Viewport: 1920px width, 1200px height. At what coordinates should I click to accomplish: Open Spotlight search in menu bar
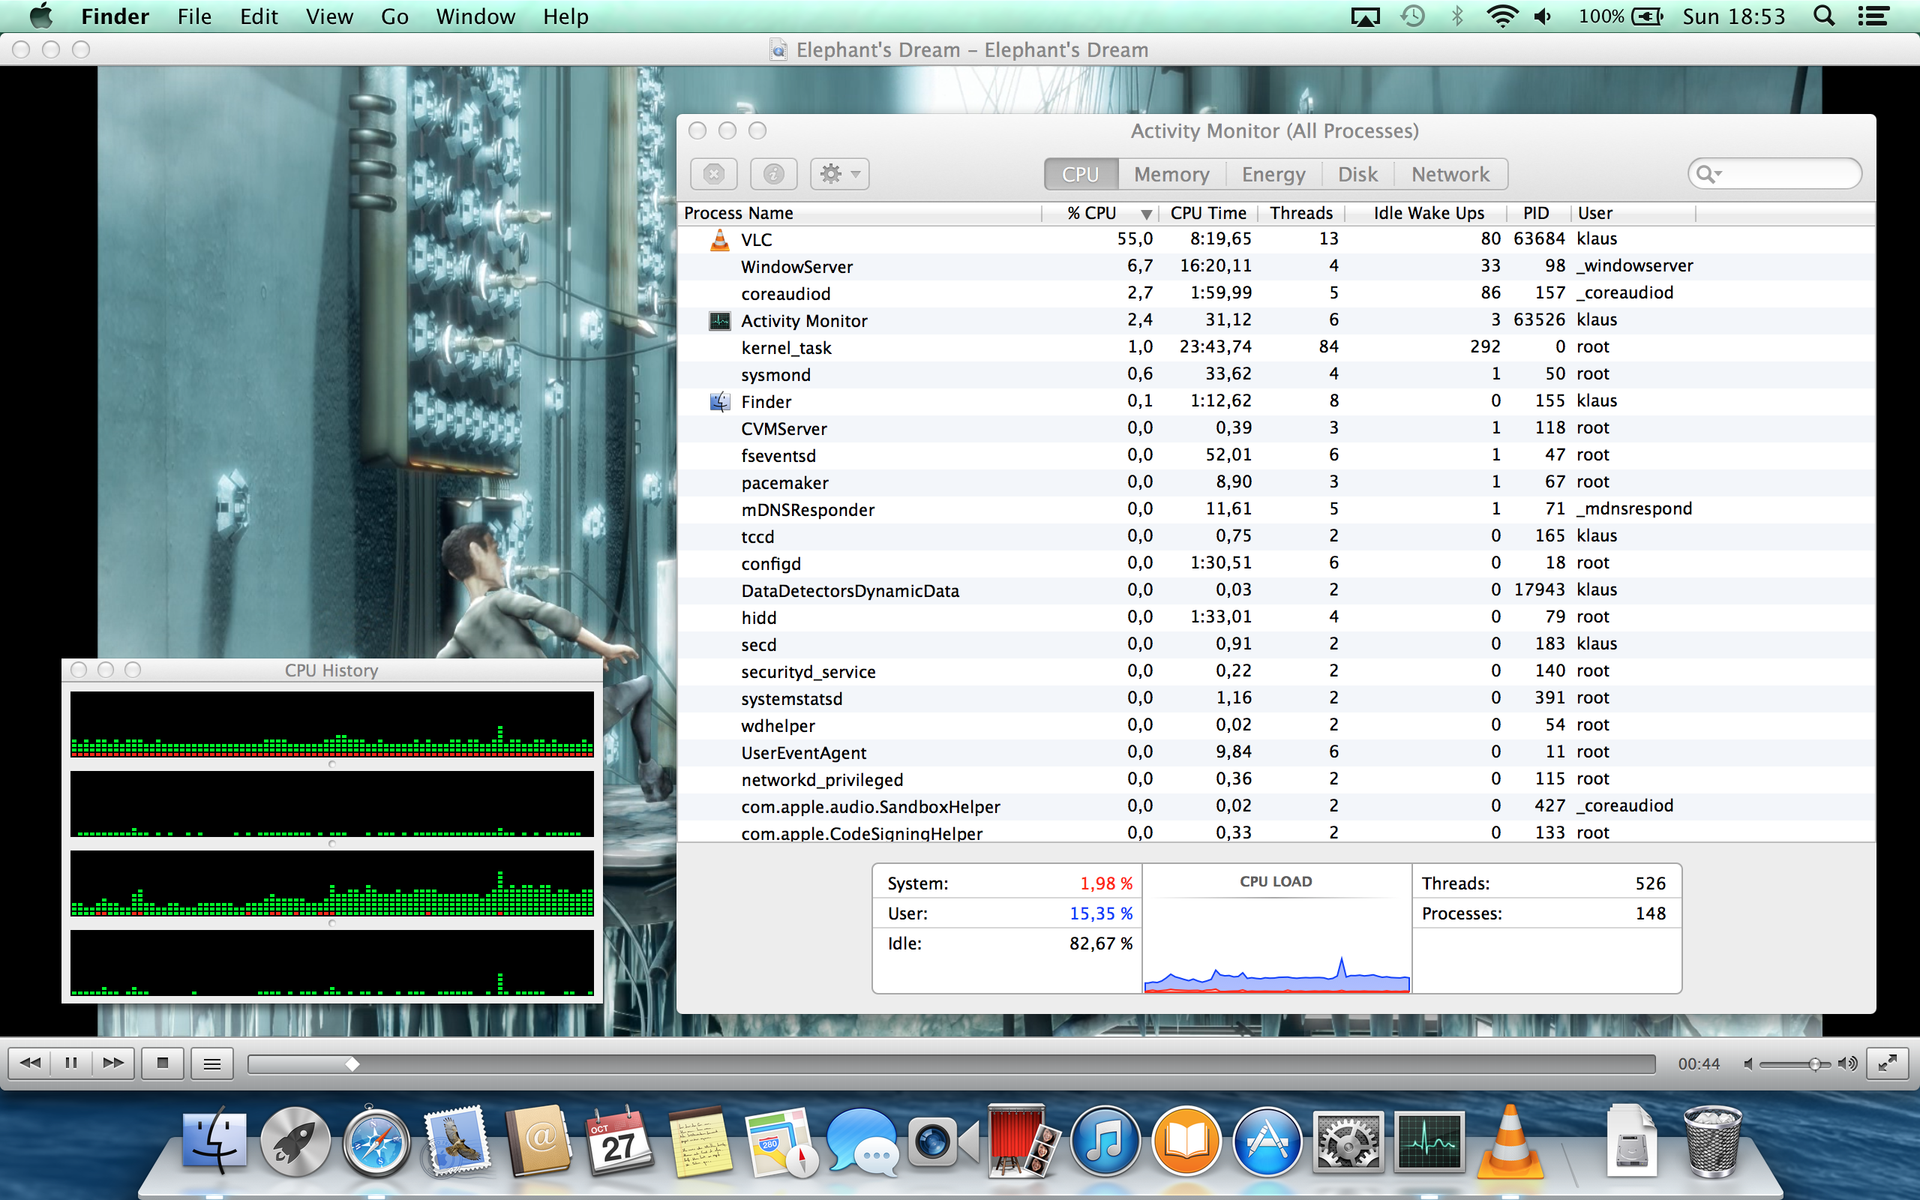[1824, 16]
